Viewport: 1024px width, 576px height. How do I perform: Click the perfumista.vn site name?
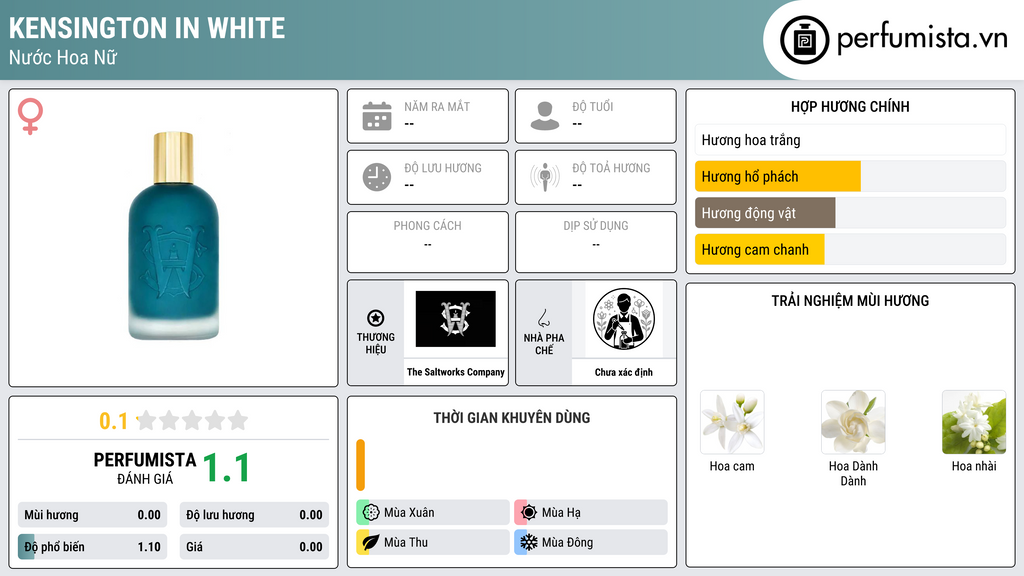(922, 39)
